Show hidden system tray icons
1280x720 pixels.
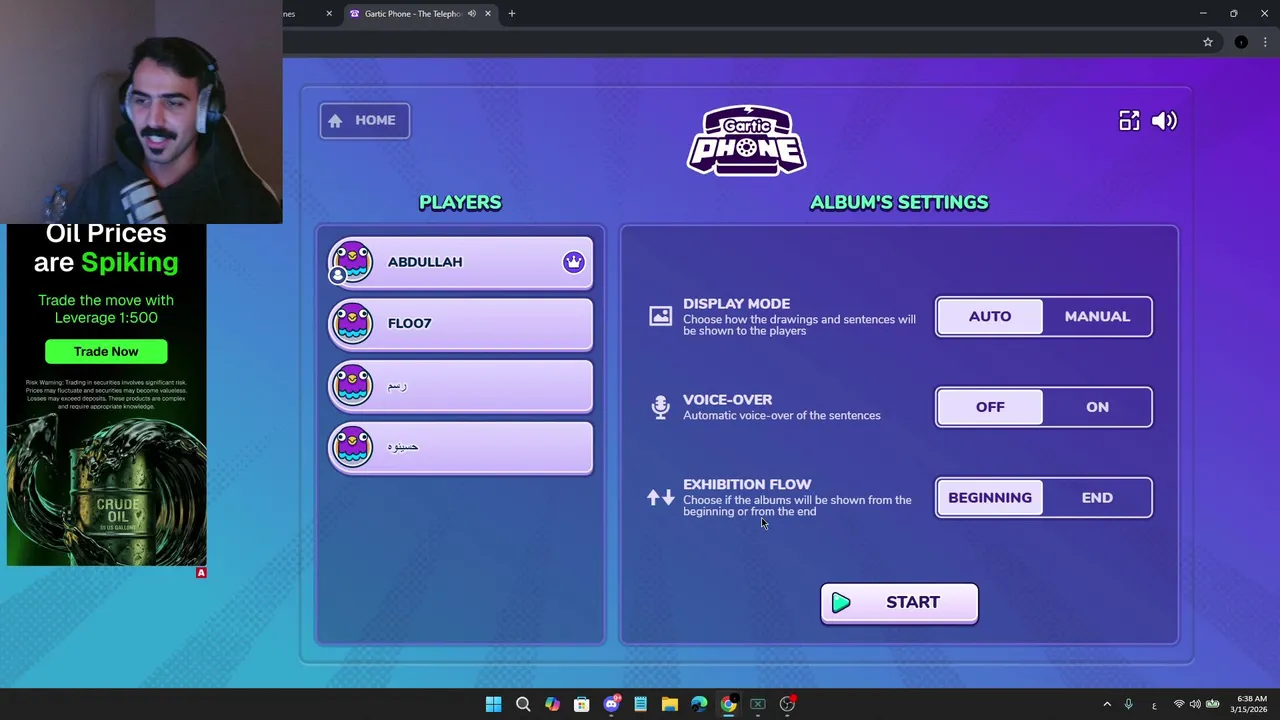(x=1107, y=705)
